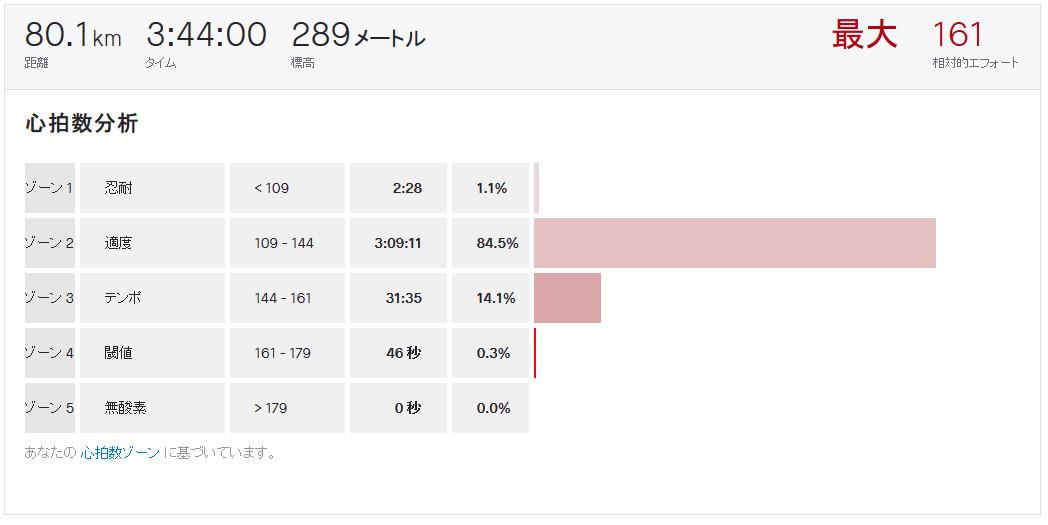The width and height of the screenshot is (1048, 525).
Task: Open the 心拍数ゾーン link
Action: tap(120, 453)
